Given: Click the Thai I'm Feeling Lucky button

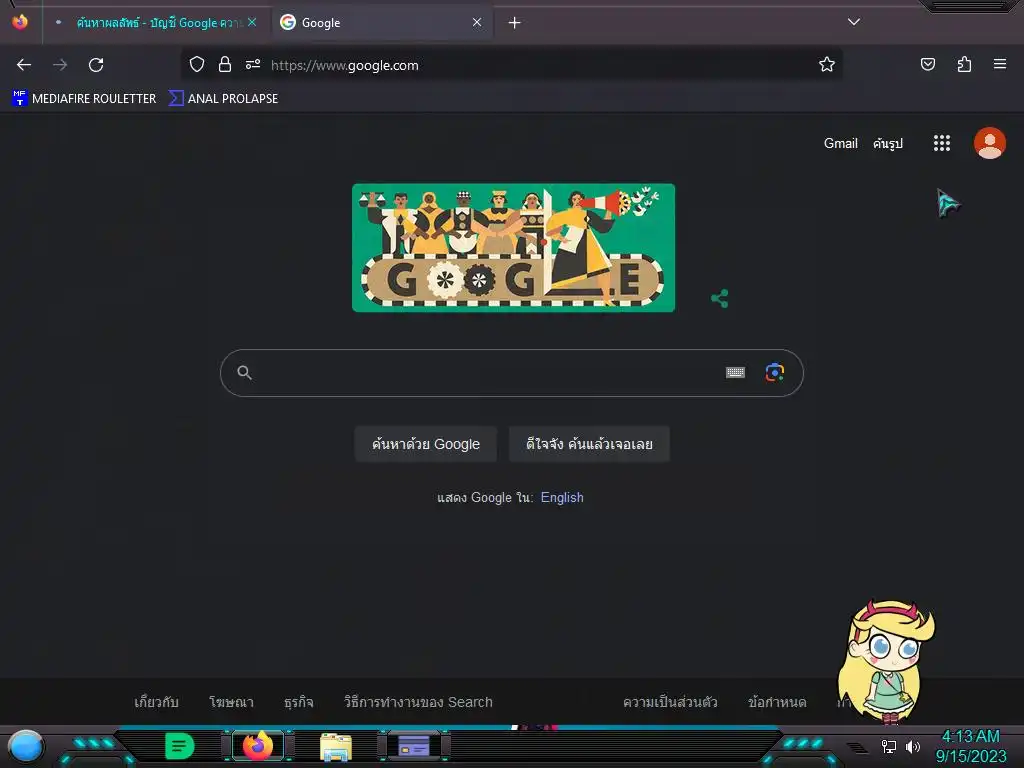Looking at the screenshot, I should (589, 444).
